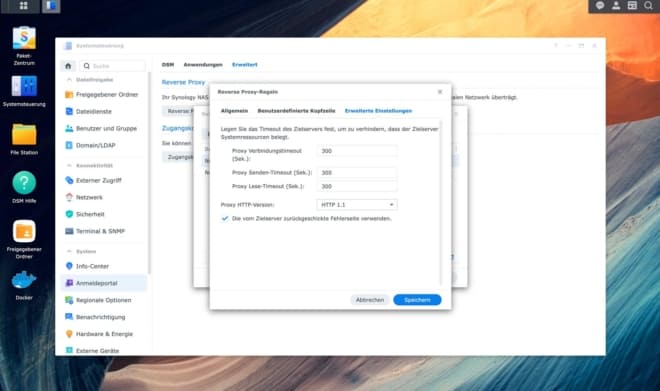Open the main menu grid icon
Image resolution: width=660 pixels, height=391 pixels.
(24, 5)
